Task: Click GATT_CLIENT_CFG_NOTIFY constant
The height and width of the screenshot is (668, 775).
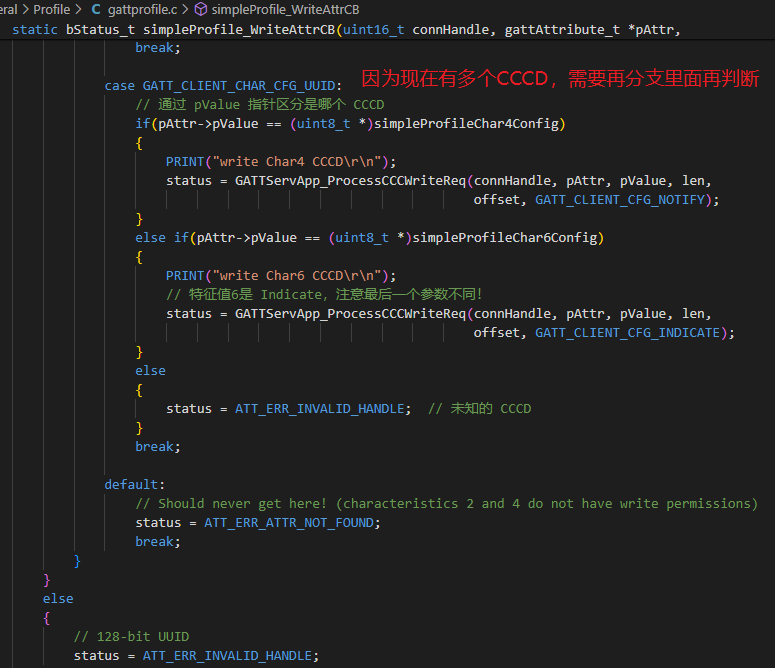Action: [x=622, y=200]
